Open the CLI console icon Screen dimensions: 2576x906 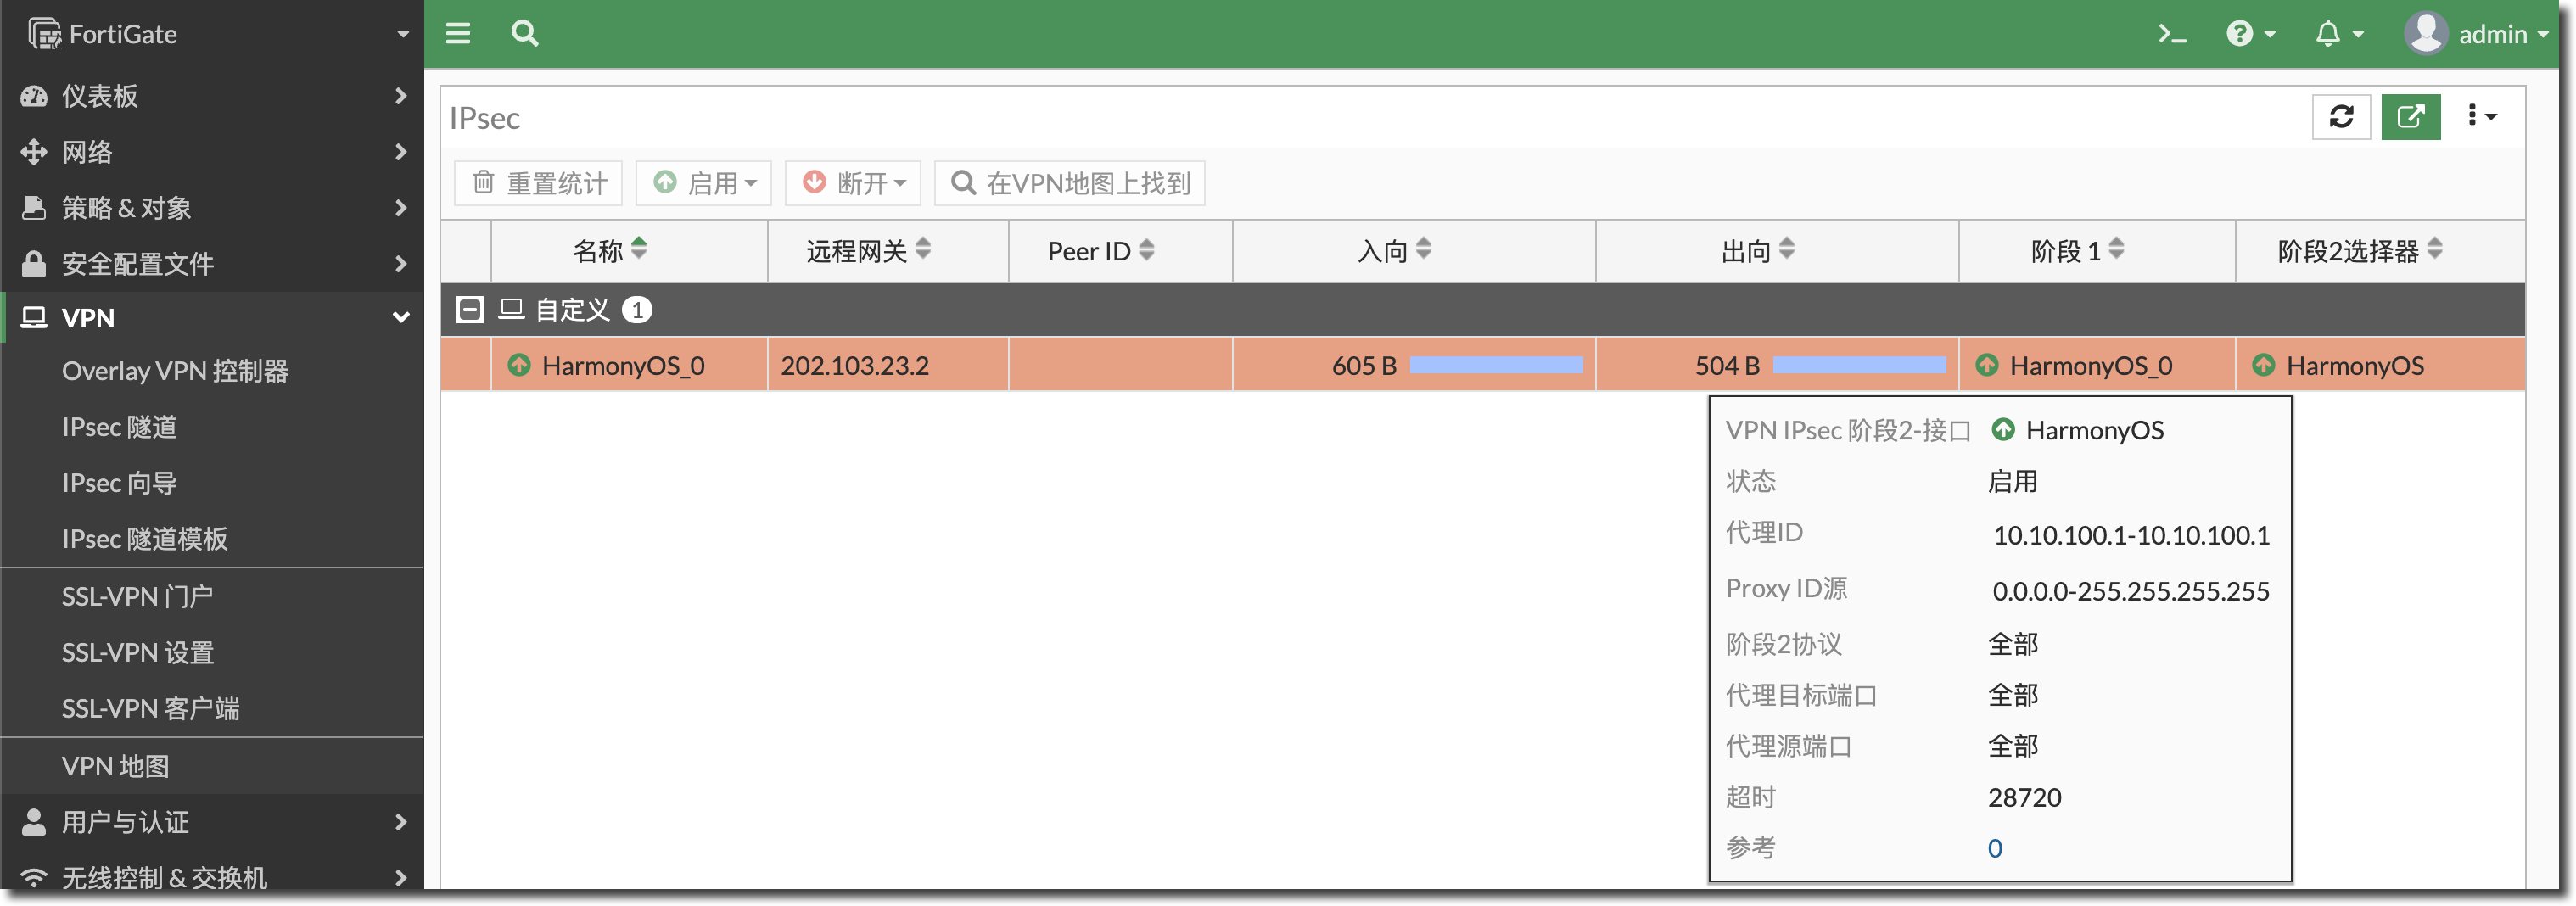pyautogui.click(x=2171, y=34)
